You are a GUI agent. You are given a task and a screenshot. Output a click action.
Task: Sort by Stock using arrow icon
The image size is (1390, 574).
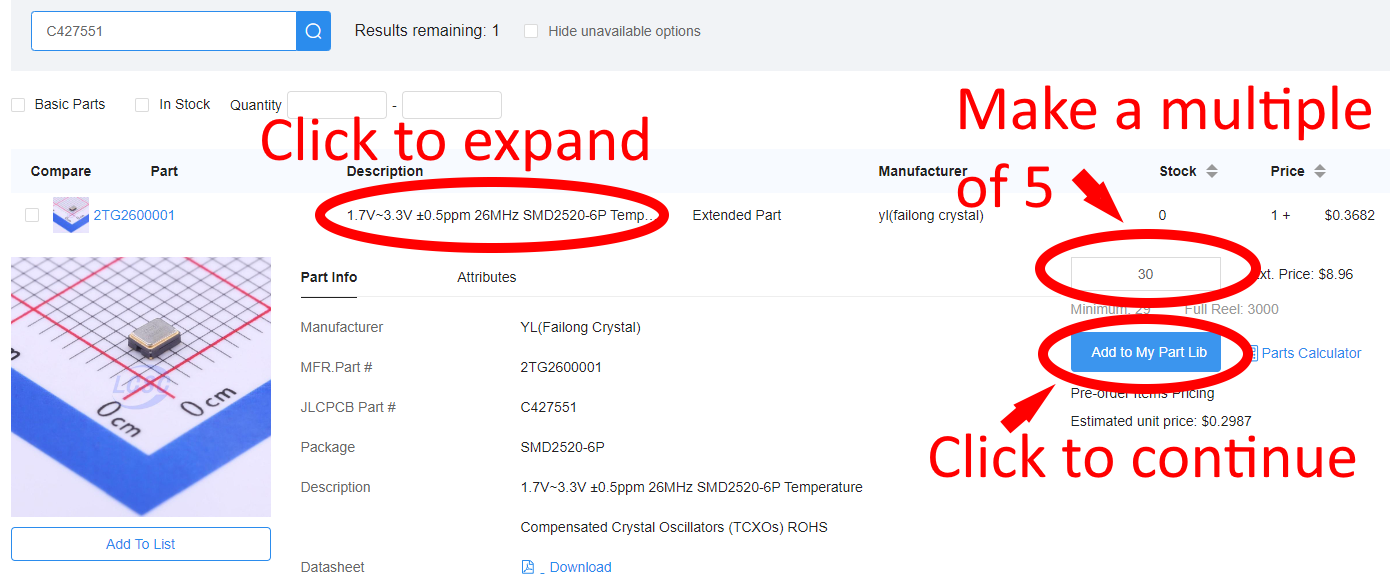pos(1212,171)
